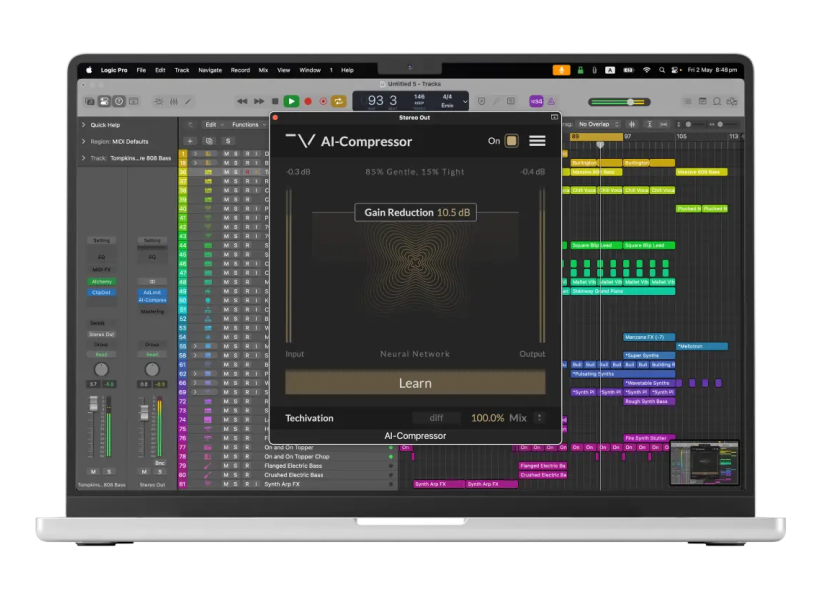
Task: Open the Navigate menu
Action: 210,70
